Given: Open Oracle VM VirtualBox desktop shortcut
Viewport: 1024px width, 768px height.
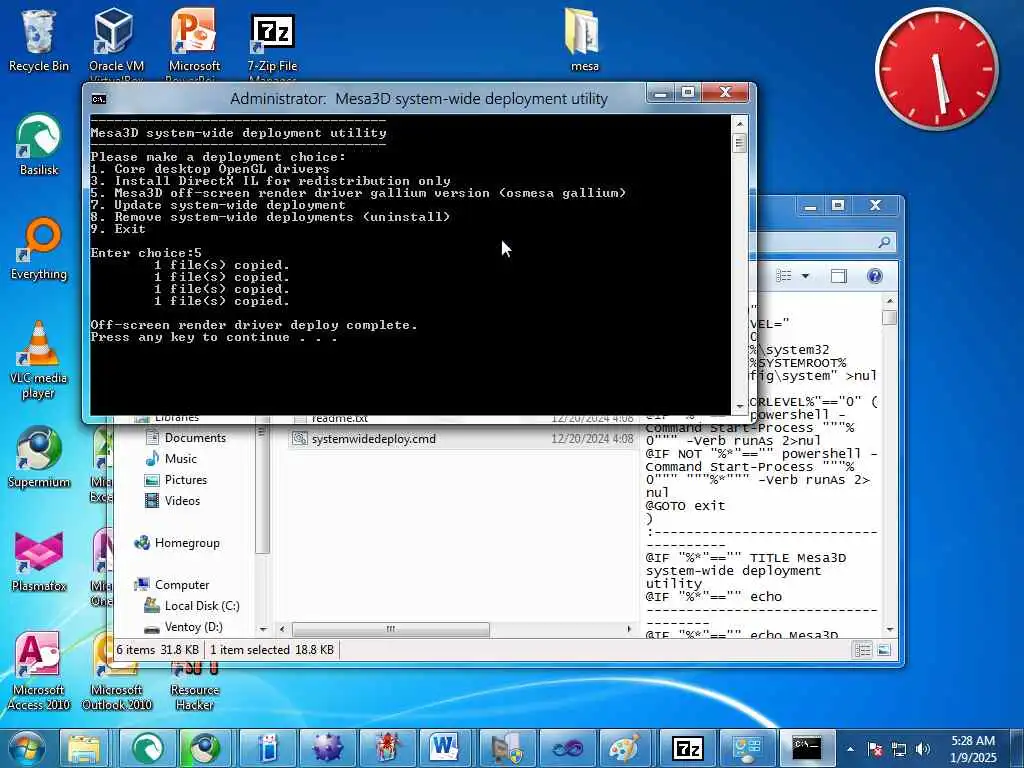Looking at the screenshot, I should tap(116, 43).
